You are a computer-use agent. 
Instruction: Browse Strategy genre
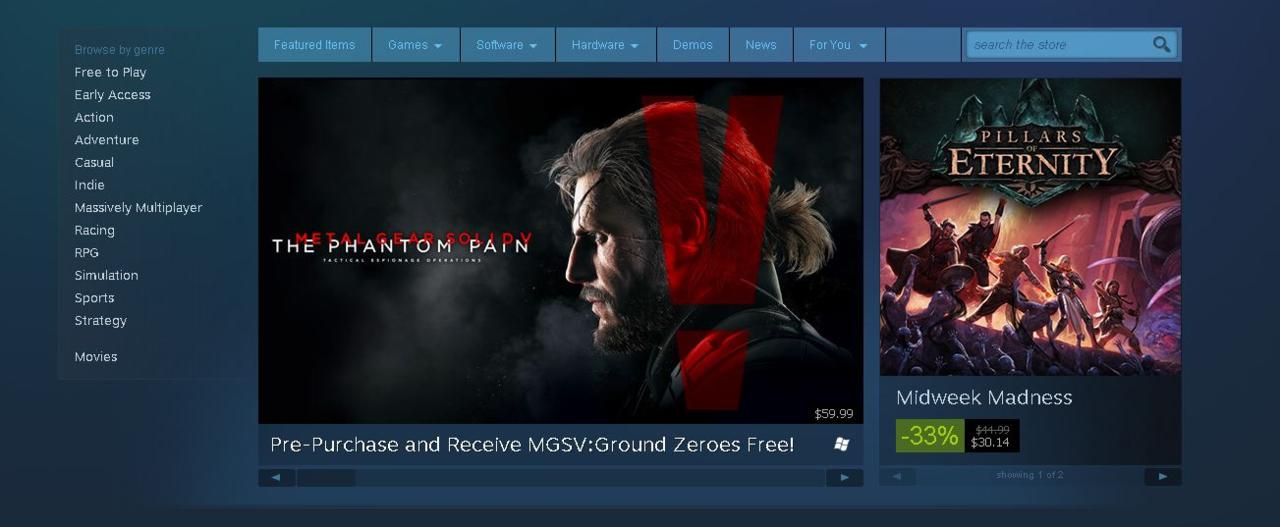[x=100, y=321]
